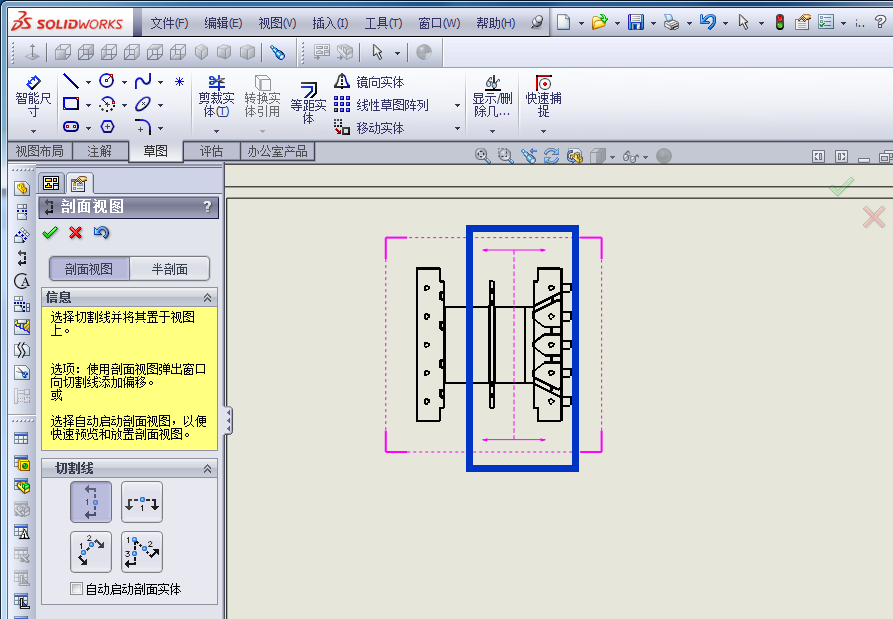
Task: Select the vertical cutting line option
Action: click(91, 502)
